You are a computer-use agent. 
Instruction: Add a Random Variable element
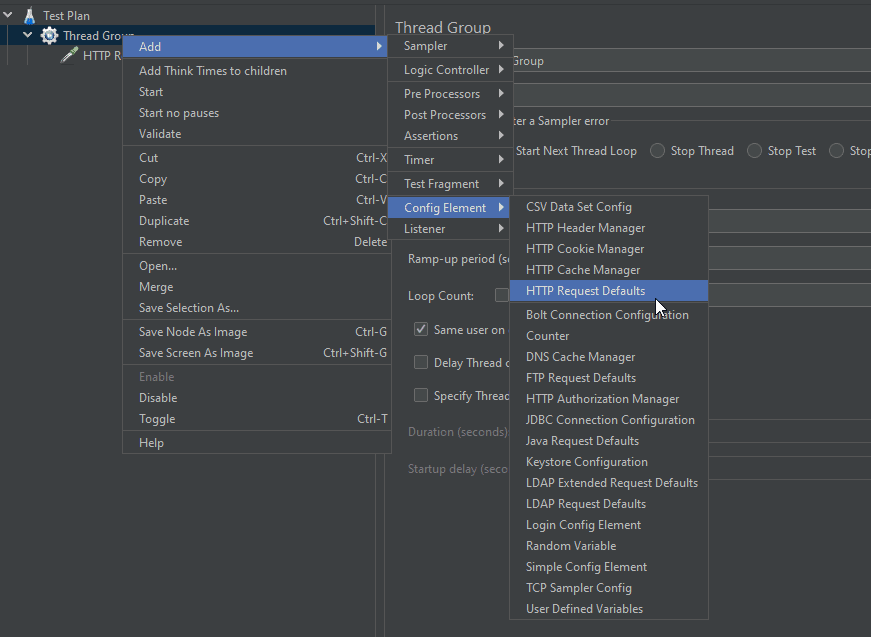(609, 546)
